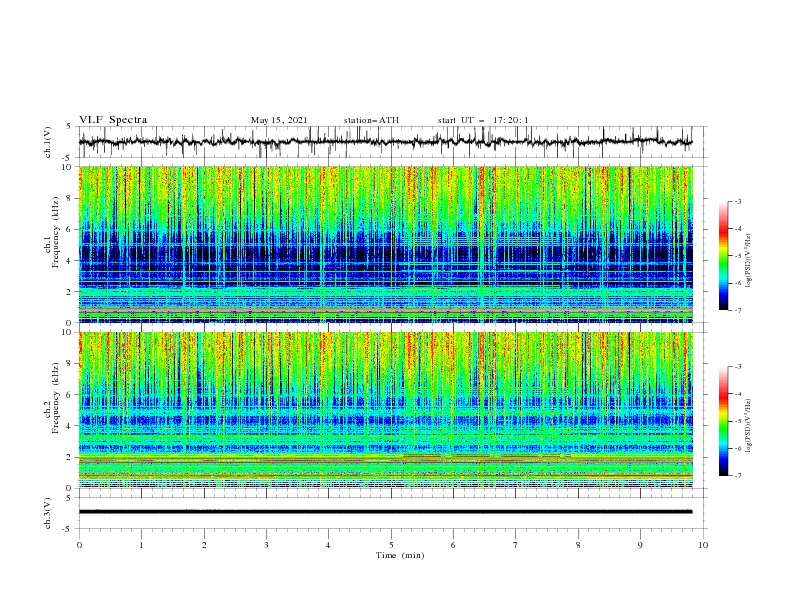792x612 pixels.
Task: Click the ch.2 spectrogram color bar
Action: click(x=723, y=421)
